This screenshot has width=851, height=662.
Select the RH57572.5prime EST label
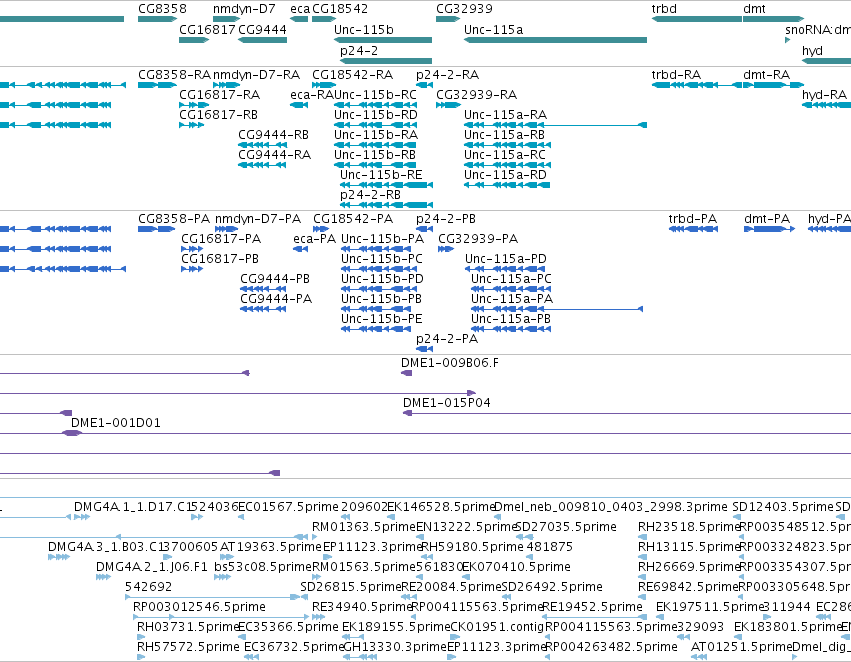(x=188, y=647)
